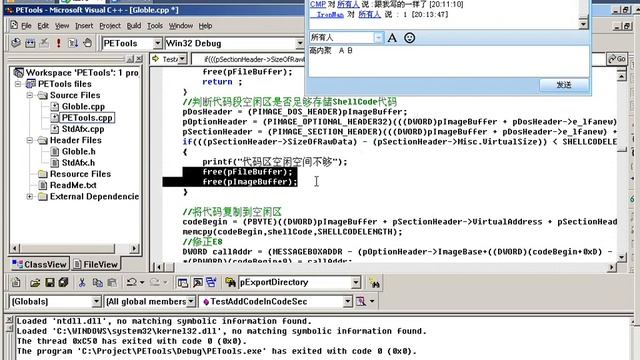640x360 pixels.
Task: Open the Build menu
Action: click(133, 26)
